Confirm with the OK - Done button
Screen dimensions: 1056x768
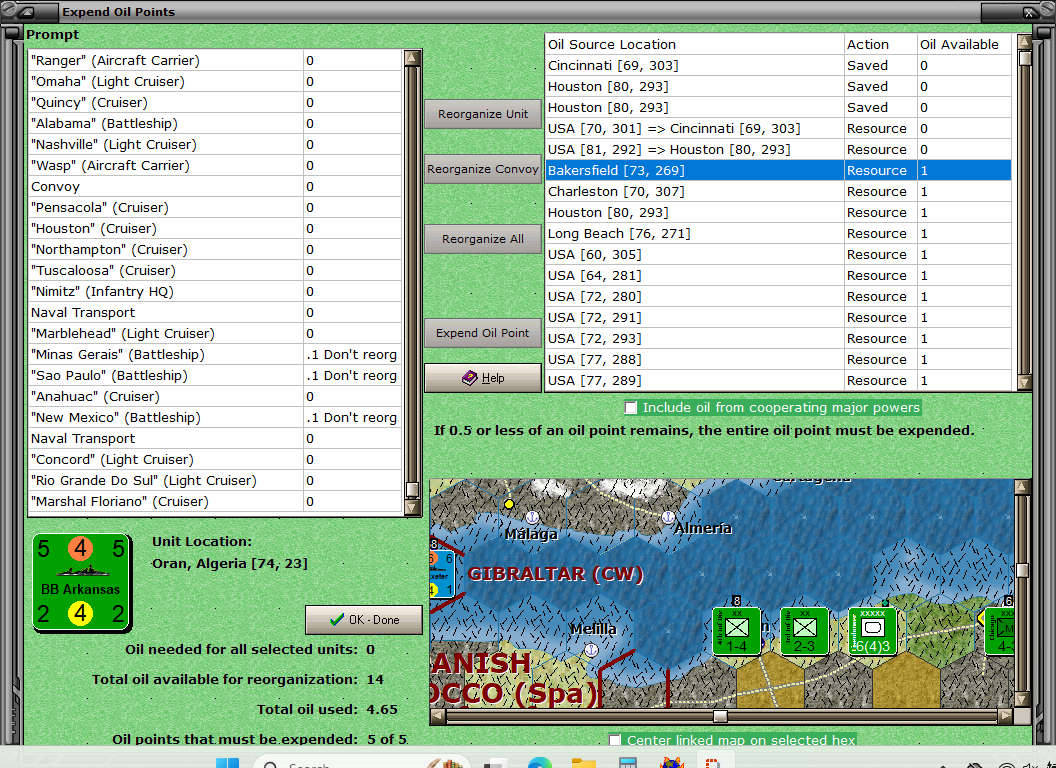[x=364, y=620]
